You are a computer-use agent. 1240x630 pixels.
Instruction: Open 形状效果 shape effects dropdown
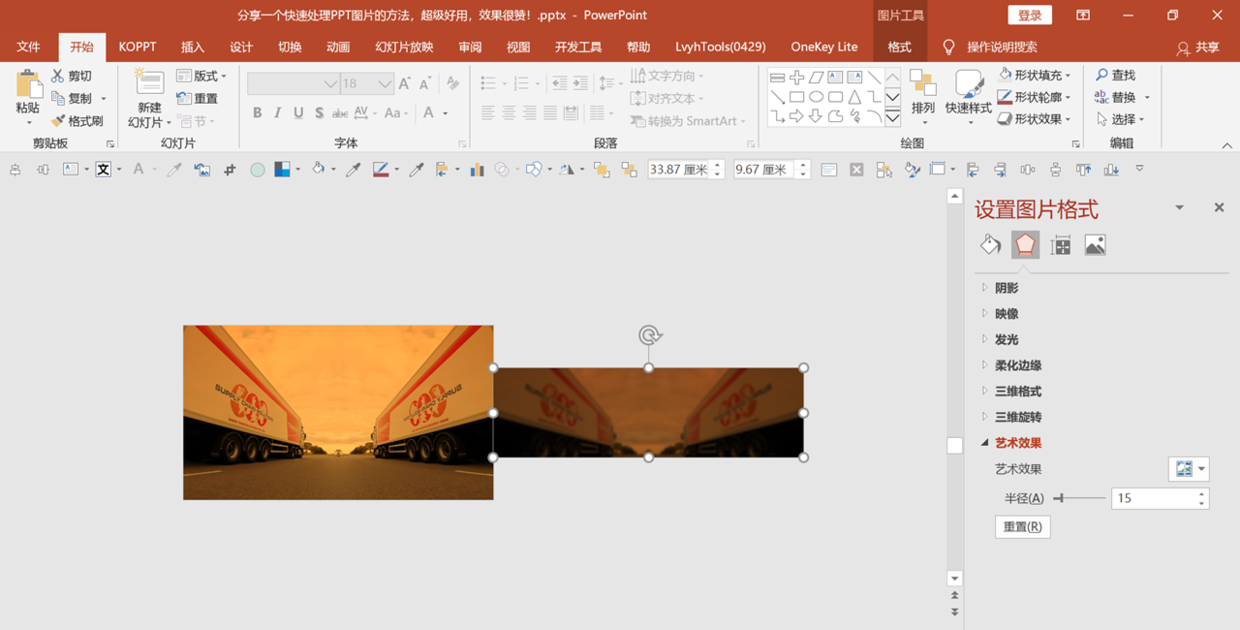(1037, 119)
